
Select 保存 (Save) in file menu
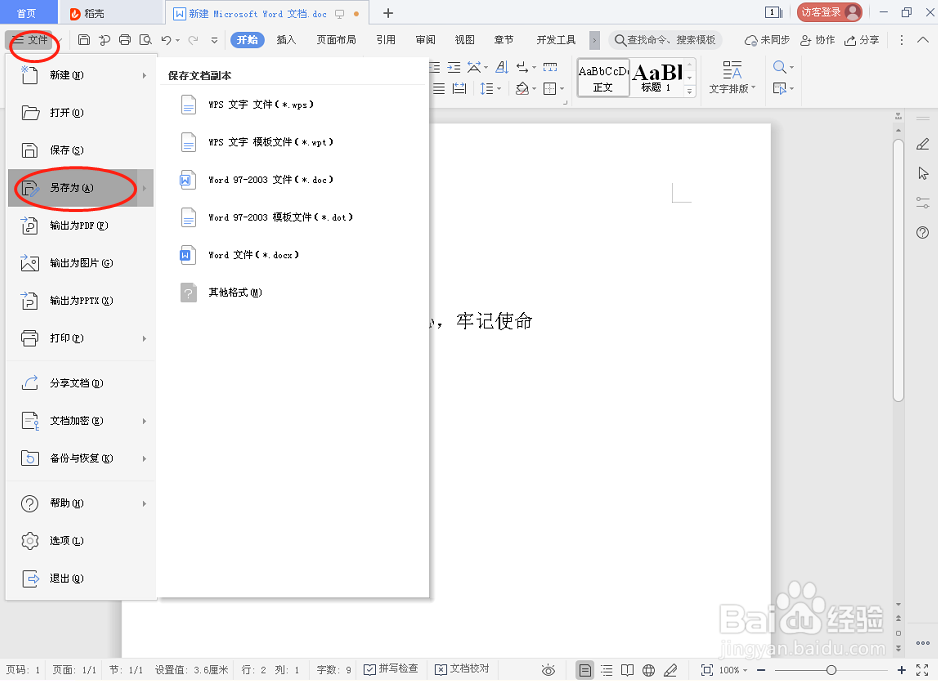click(x=81, y=150)
